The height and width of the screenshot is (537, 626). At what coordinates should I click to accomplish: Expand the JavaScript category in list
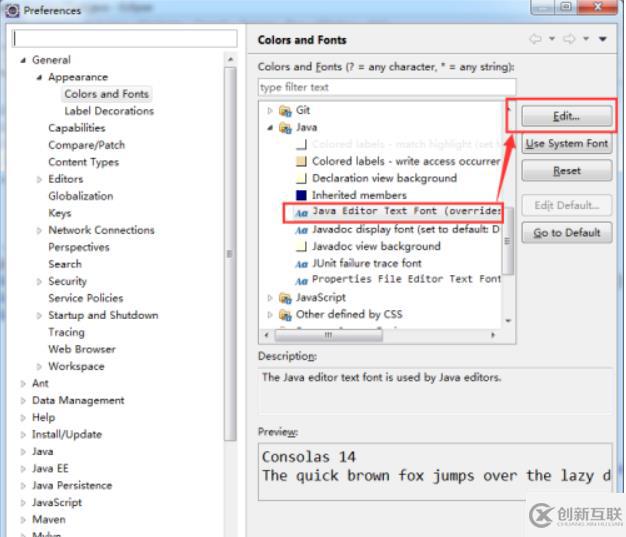point(270,298)
